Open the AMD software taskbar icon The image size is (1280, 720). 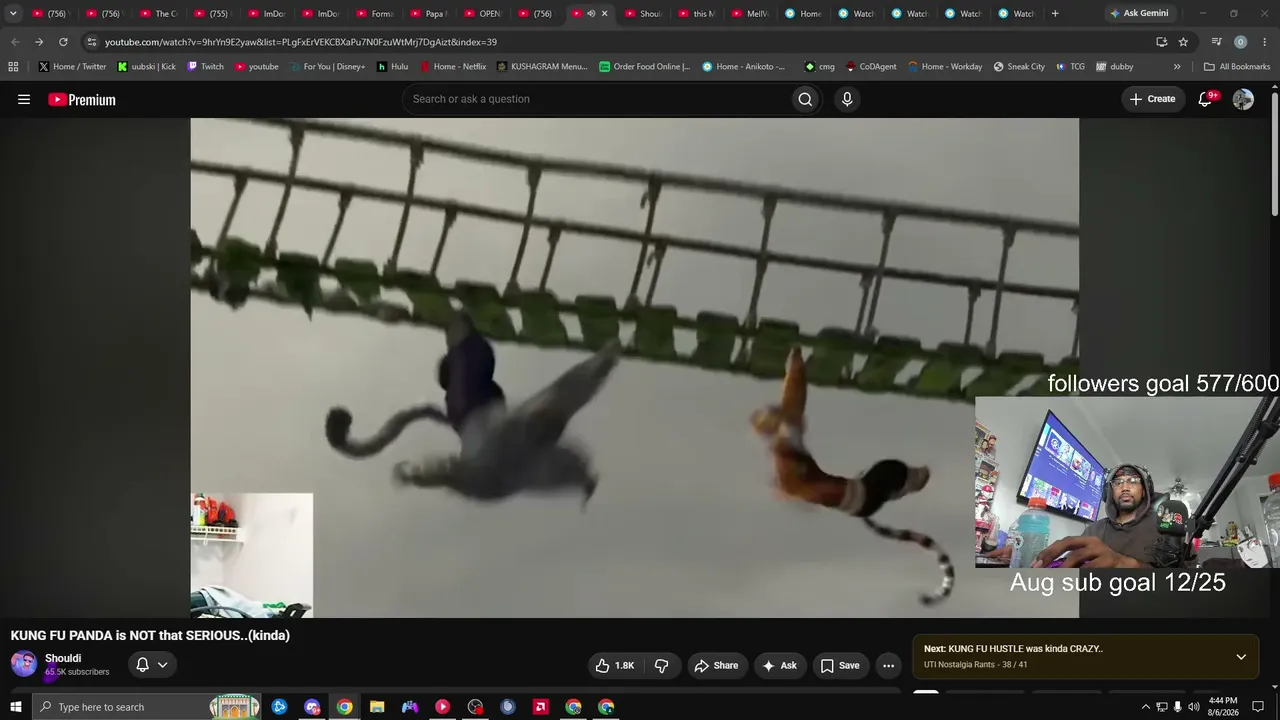point(541,707)
